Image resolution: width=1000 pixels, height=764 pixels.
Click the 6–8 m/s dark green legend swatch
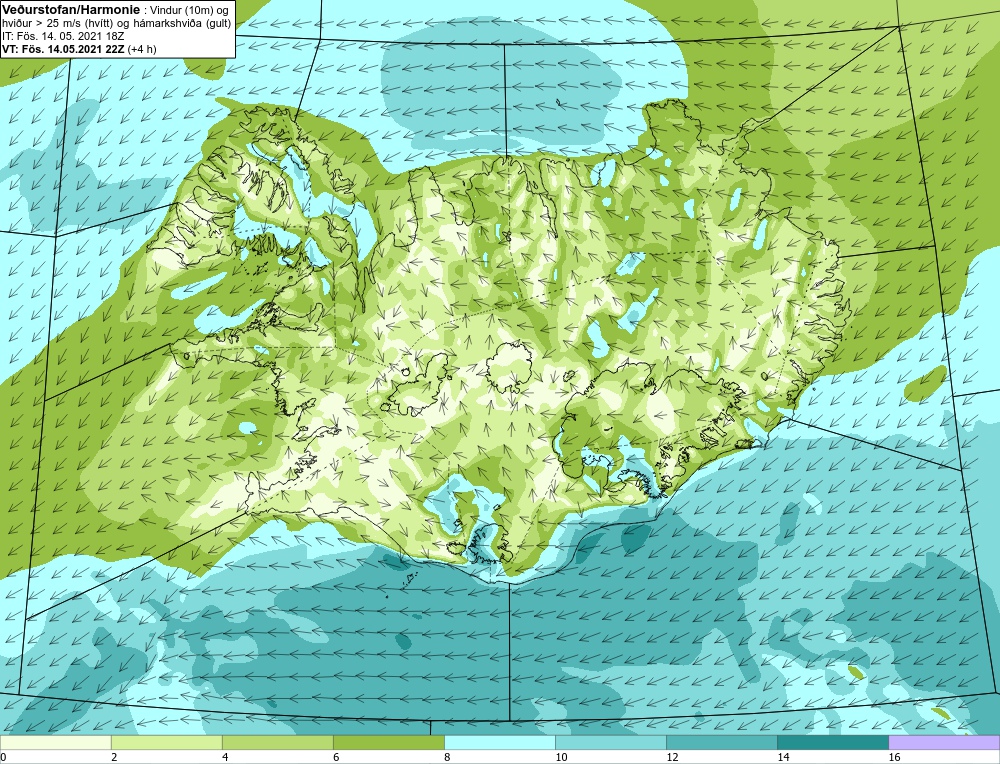(x=388, y=742)
